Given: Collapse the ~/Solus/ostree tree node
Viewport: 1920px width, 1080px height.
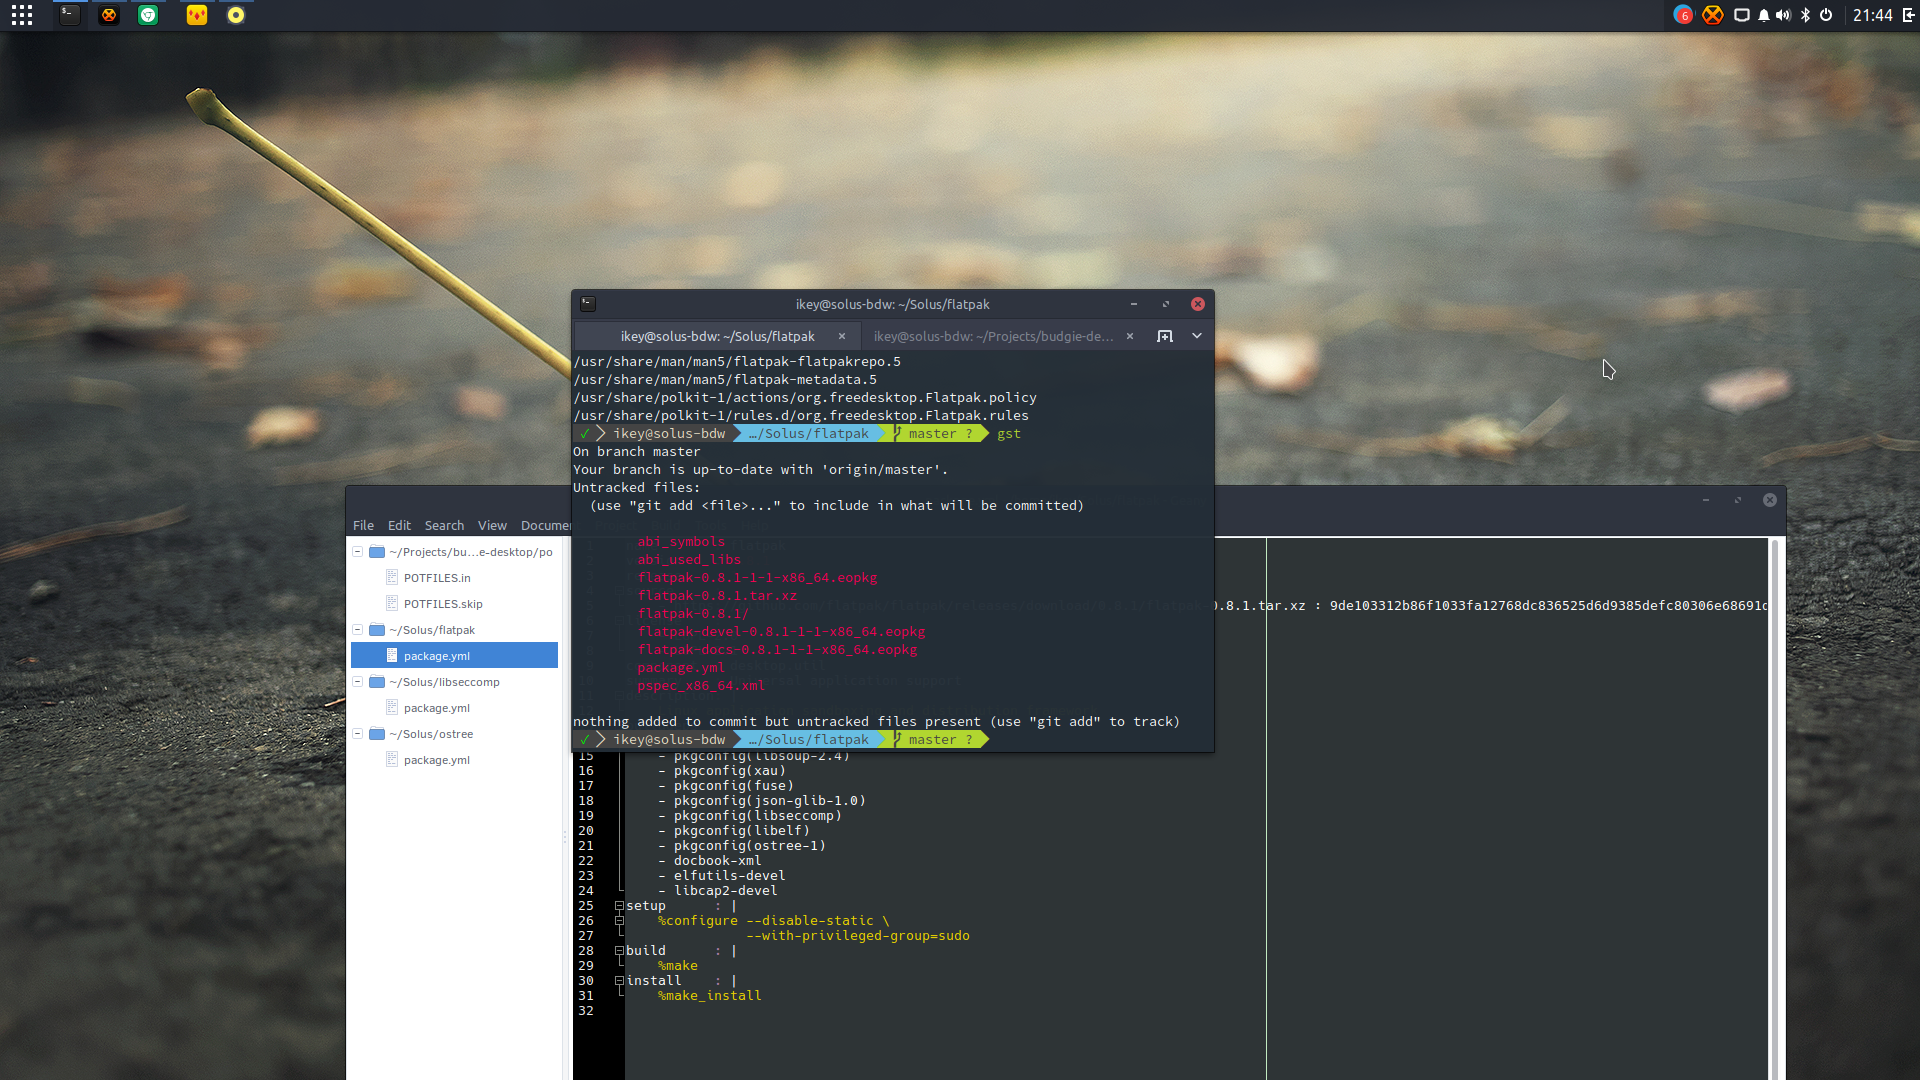Looking at the screenshot, I should (x=357, y=734).
